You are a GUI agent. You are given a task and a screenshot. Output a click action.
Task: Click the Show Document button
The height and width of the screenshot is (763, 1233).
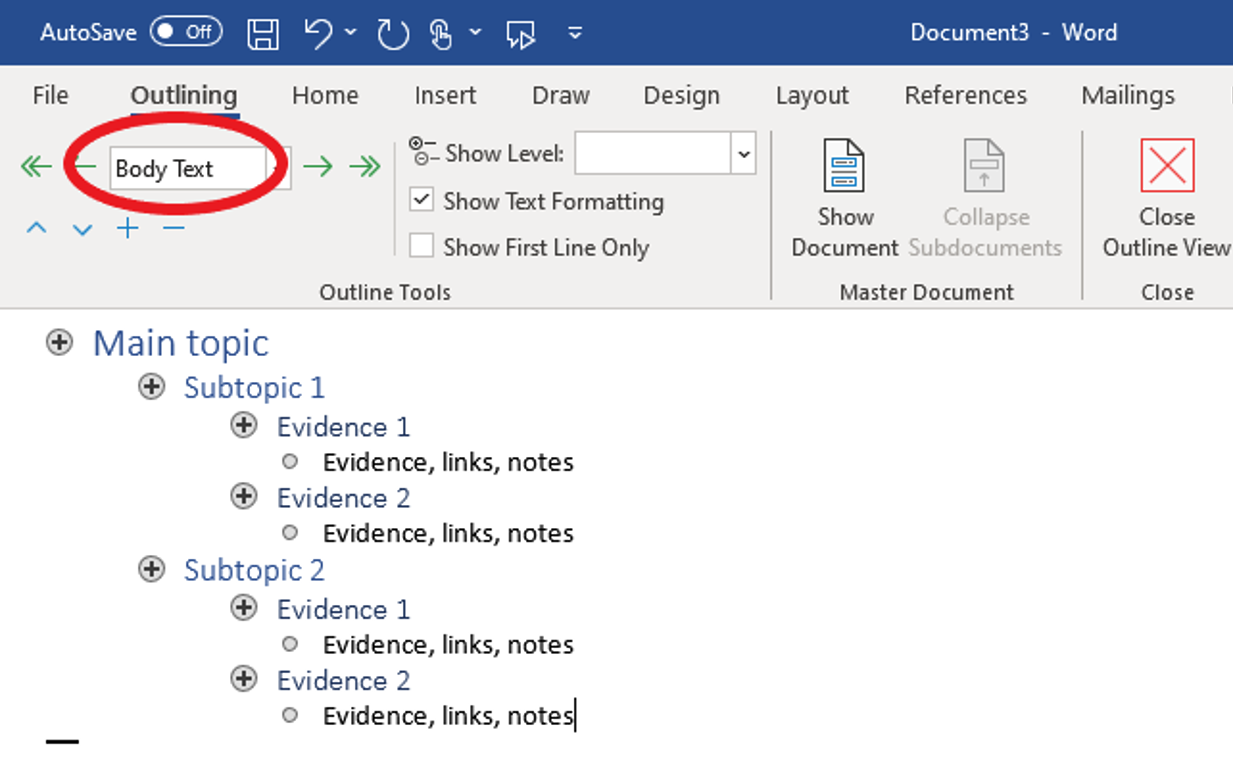coord(845,200)
